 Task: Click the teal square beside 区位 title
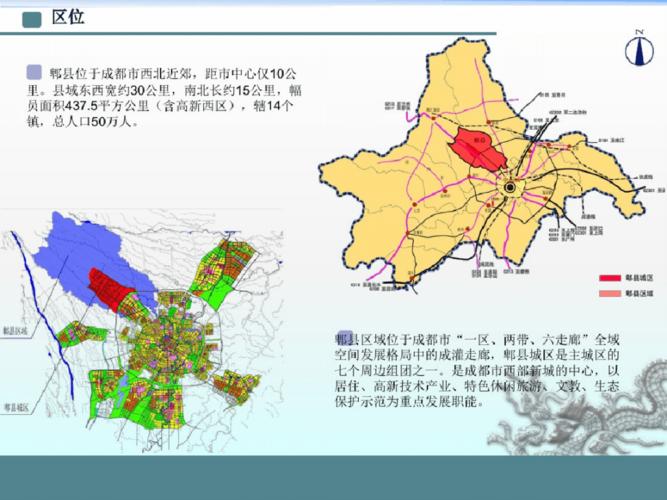(x=32, y=20)
